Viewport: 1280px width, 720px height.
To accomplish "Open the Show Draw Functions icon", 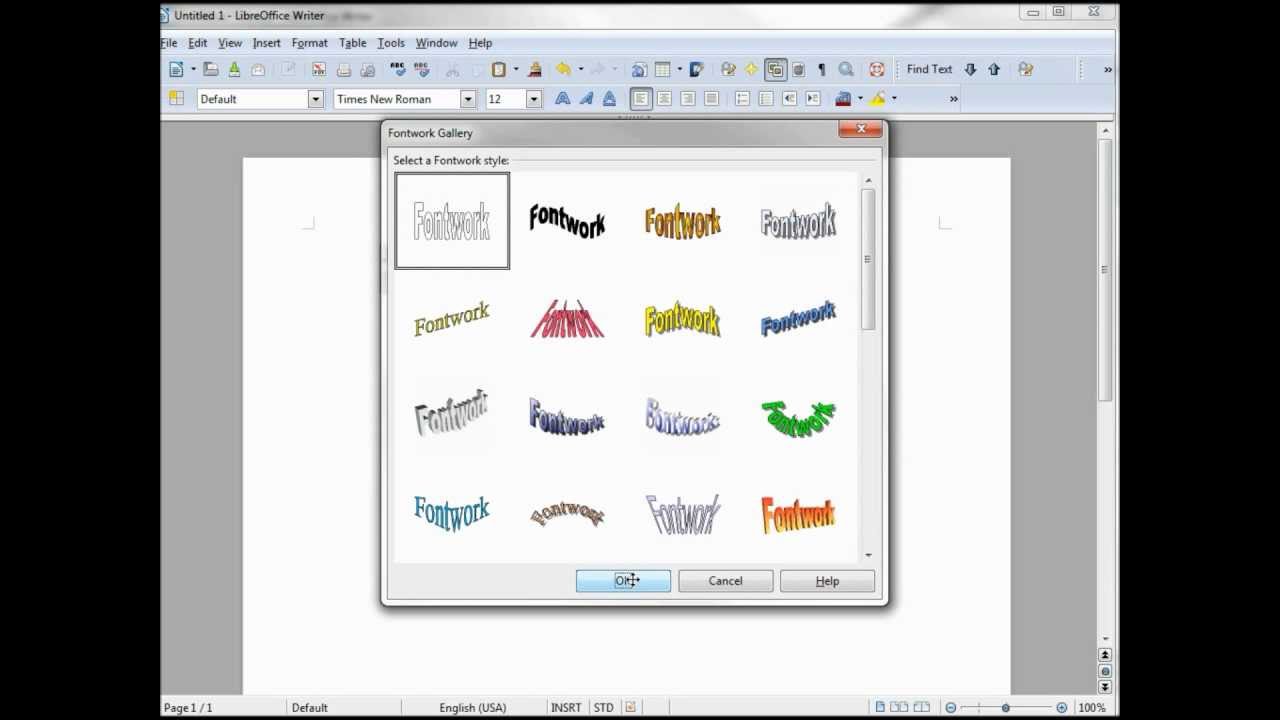I will pyautogui.click(x=697, y=69).
